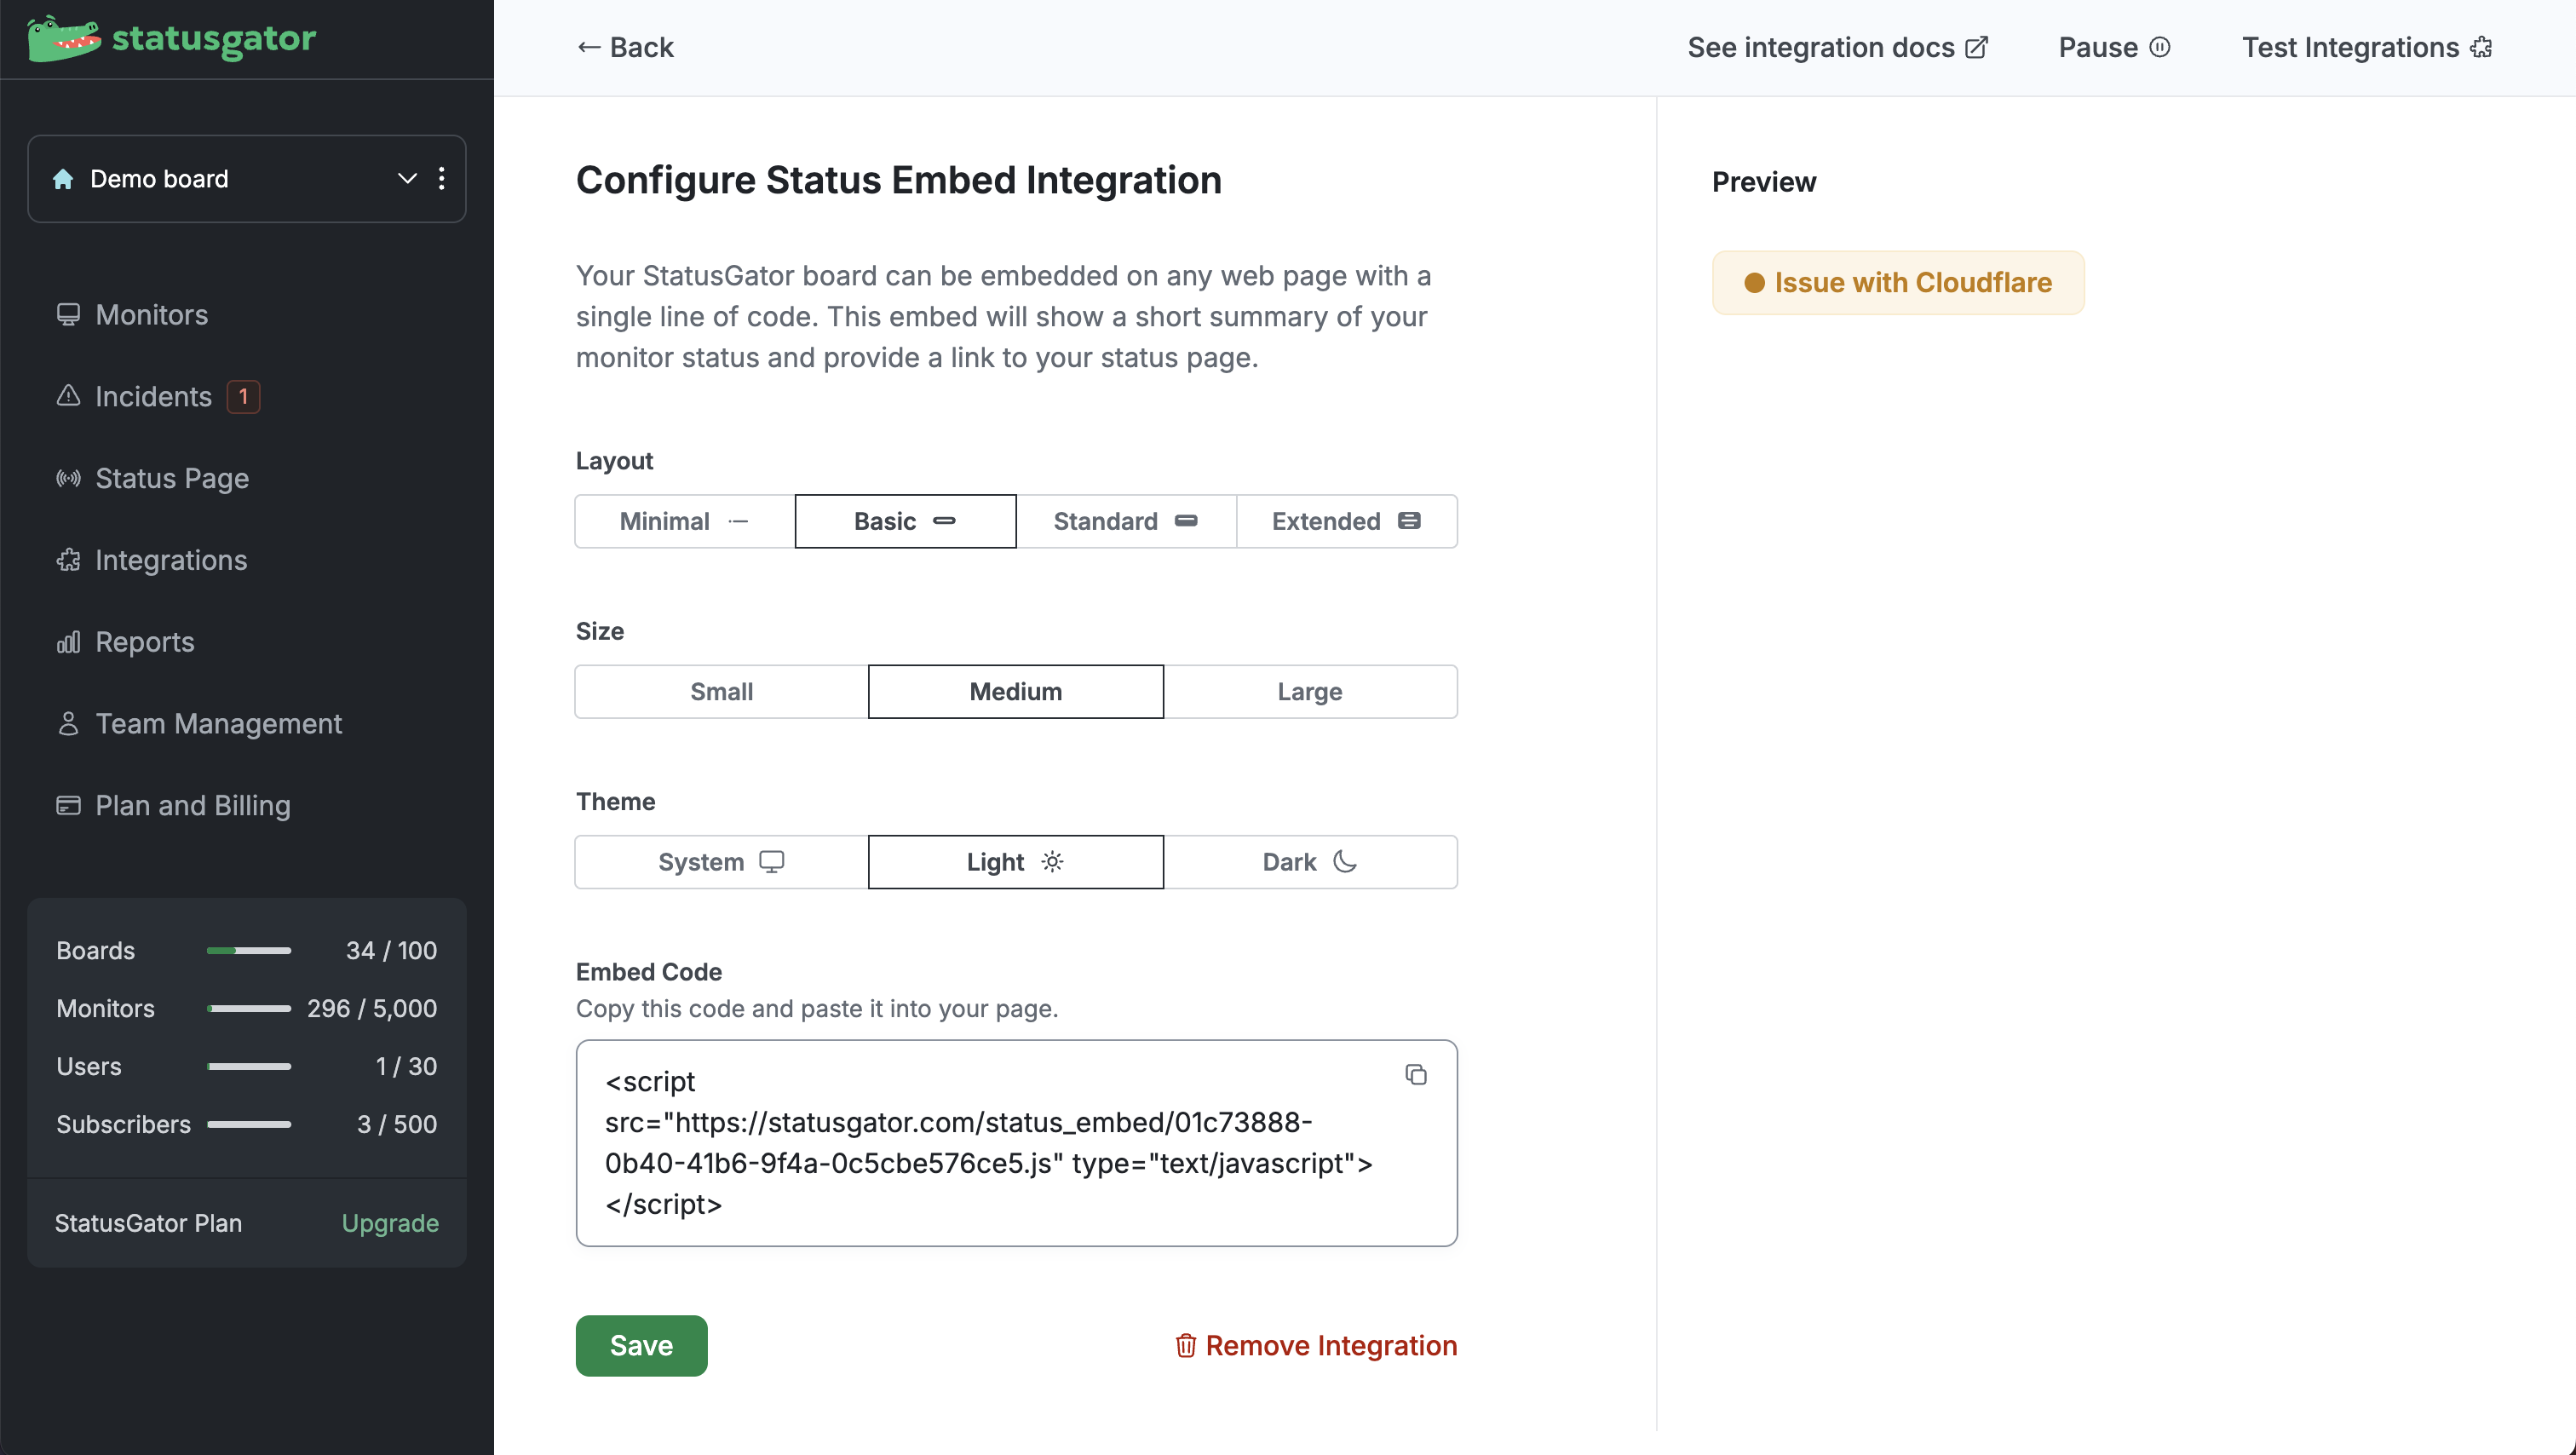Go to Team Management in the sidebar
Image resolution: width=2576 pixels, height=1455 pixels.
[x=218, y=723]
